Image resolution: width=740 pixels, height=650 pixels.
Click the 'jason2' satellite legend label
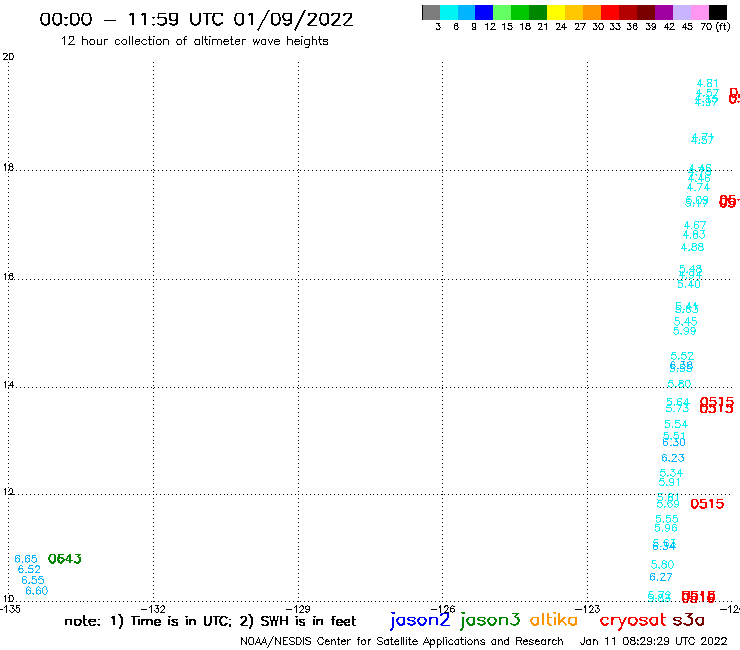tap(420, 620)
